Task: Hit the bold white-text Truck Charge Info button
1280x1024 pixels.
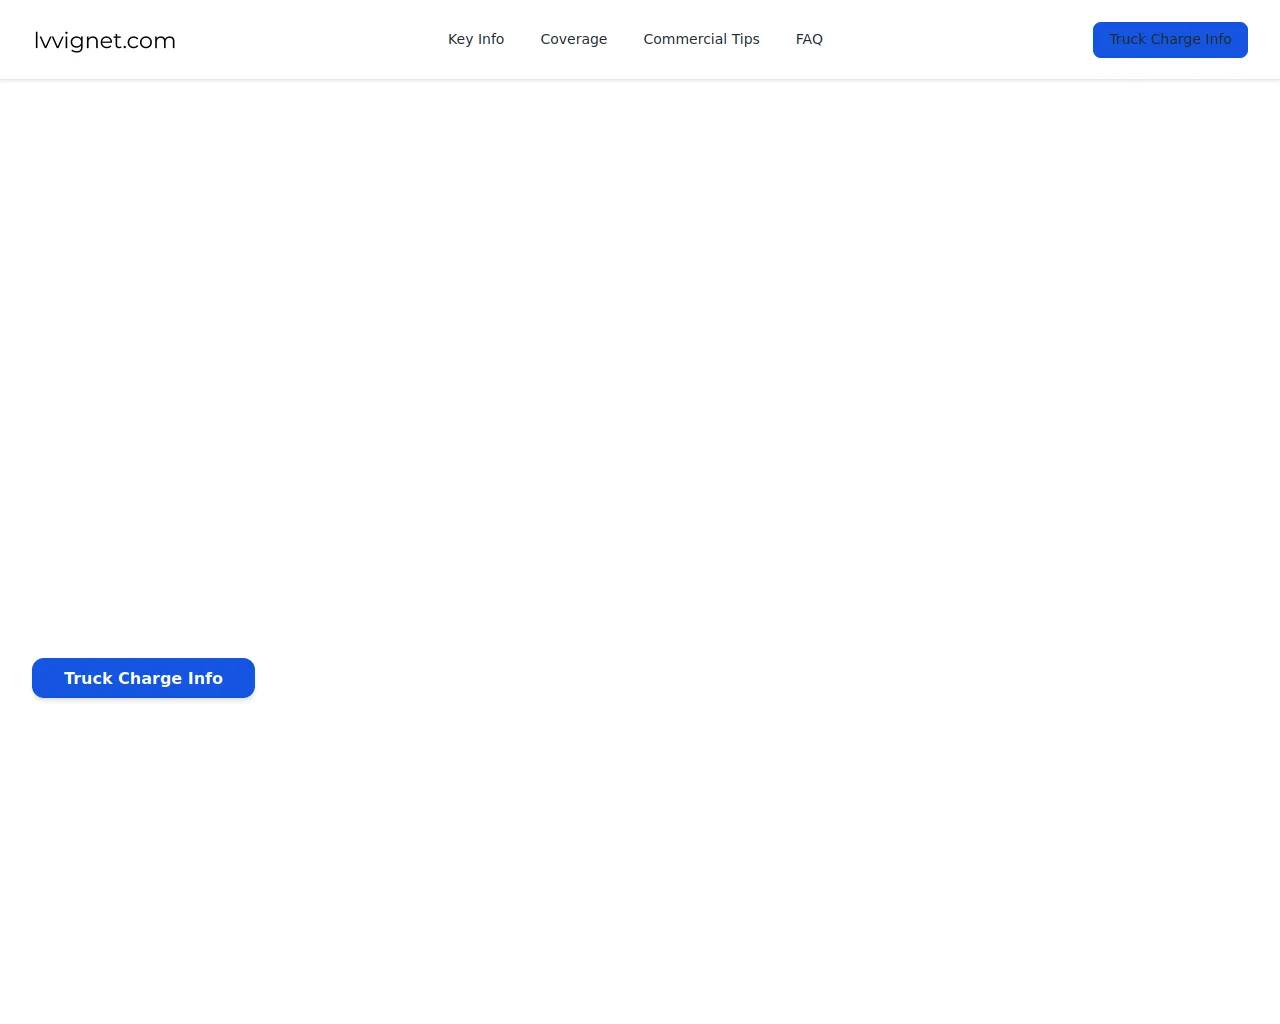Action: [x=143, y=678]
